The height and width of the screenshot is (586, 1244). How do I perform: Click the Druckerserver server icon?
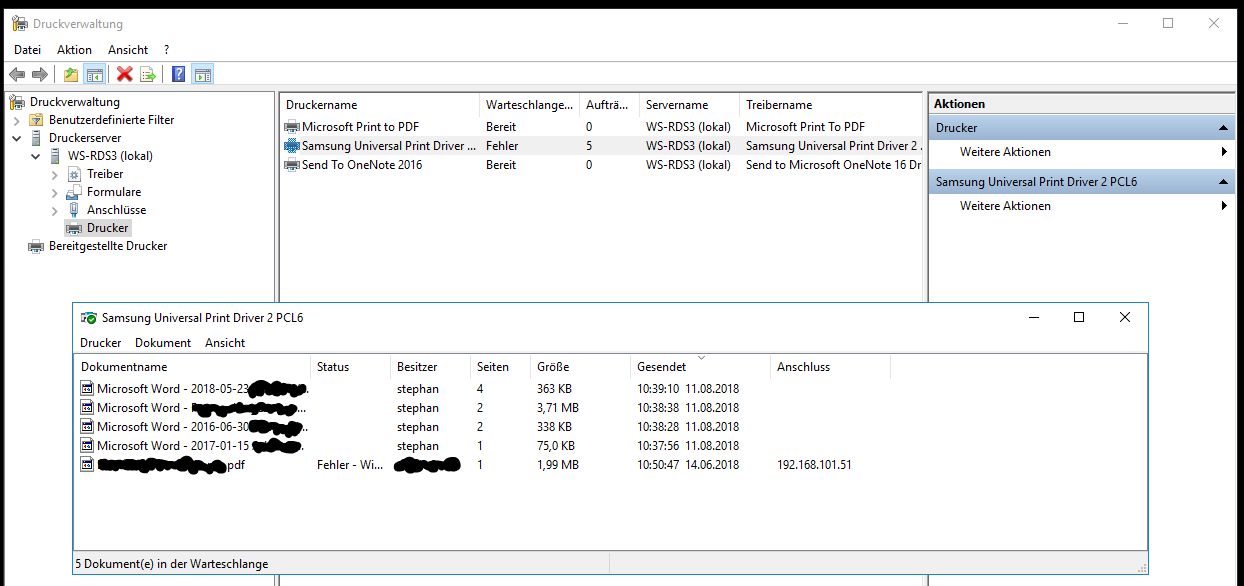coord(37,138)
